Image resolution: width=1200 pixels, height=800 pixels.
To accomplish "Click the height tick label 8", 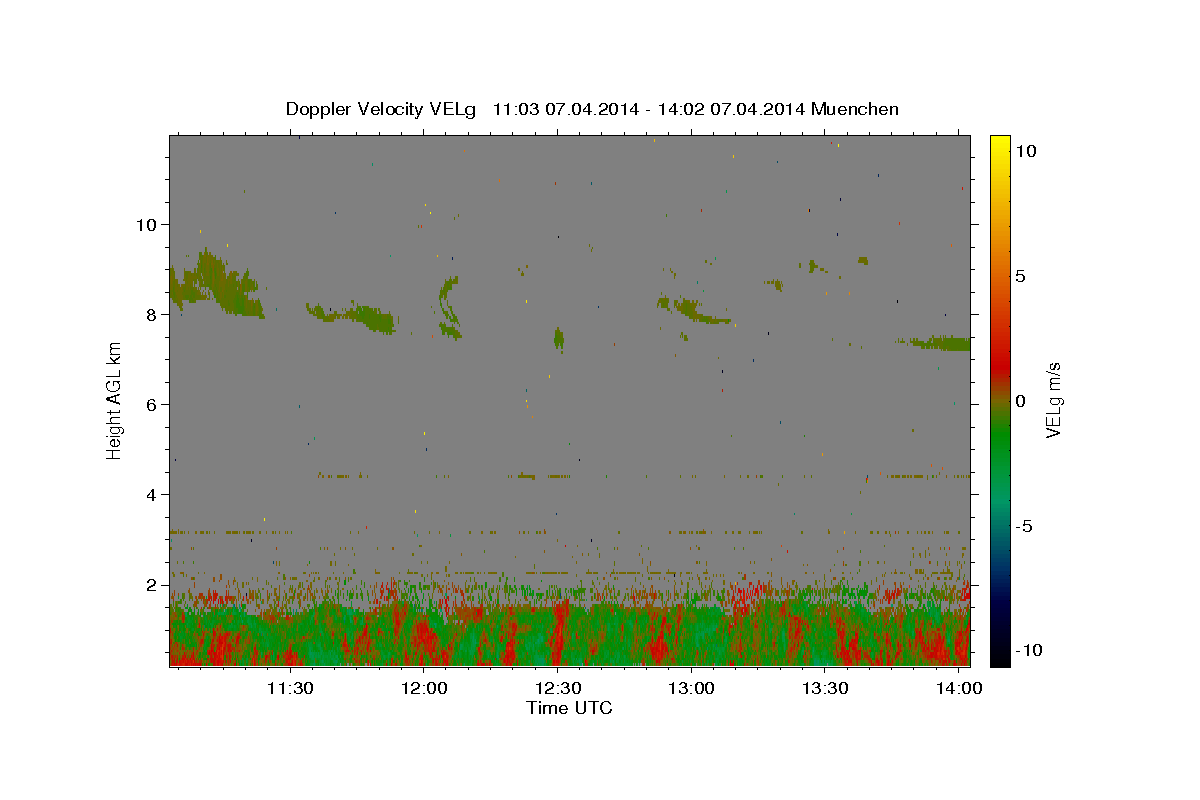I will point(153,315).
